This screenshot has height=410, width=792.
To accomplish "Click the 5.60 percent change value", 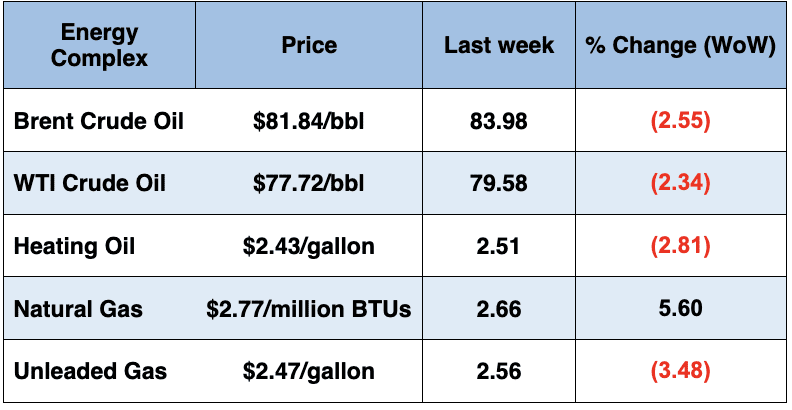I will 680,309.
